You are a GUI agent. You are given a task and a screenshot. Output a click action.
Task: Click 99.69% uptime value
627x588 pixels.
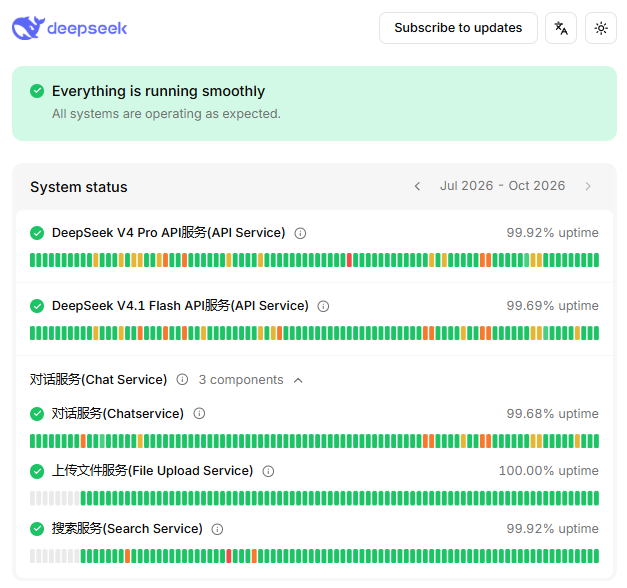click(x=552, y=306)
